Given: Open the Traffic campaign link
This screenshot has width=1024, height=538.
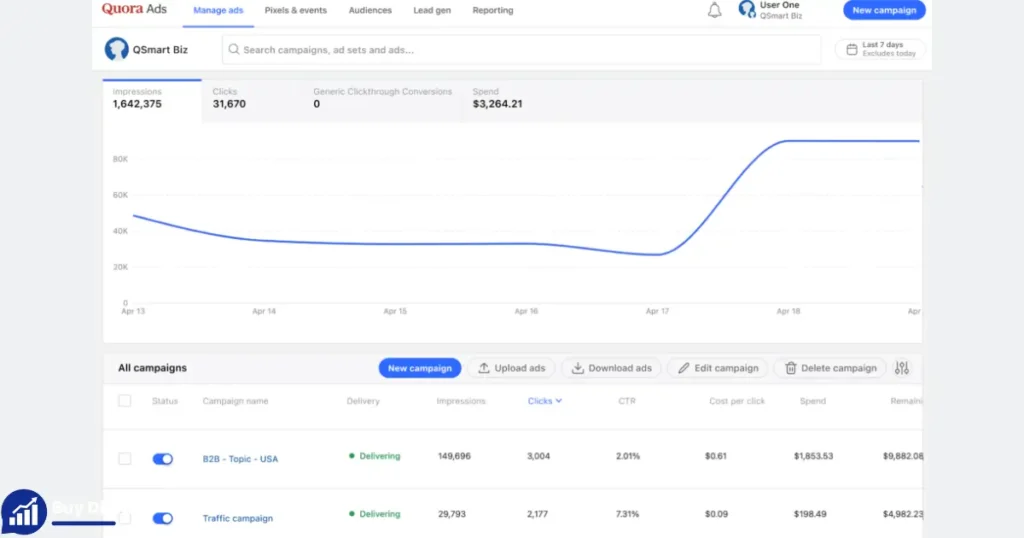Looking at the screenshot, I should tap(238, 518).
